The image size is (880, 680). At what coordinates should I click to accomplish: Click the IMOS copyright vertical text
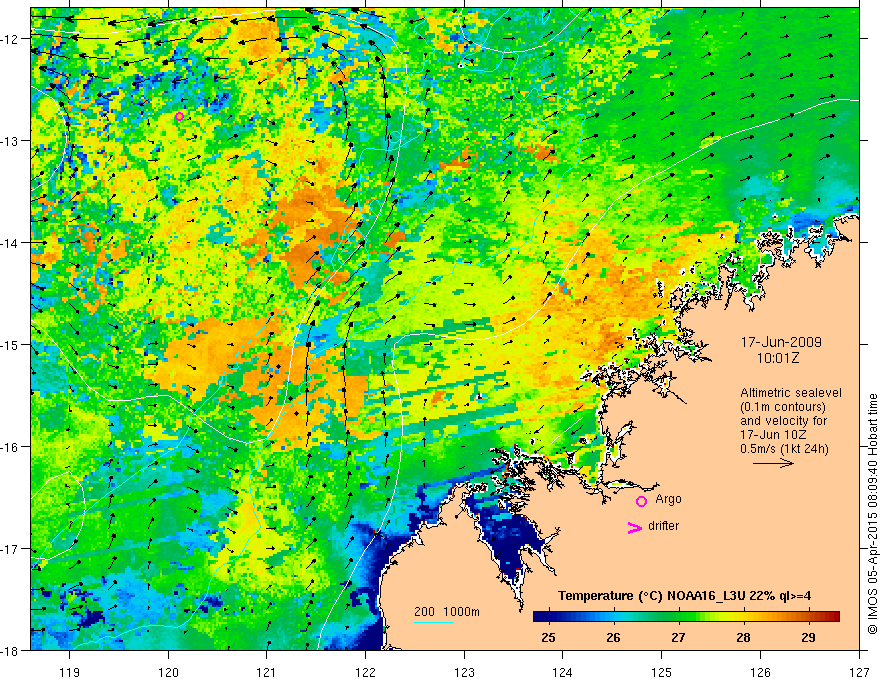[x=872, y=514]
